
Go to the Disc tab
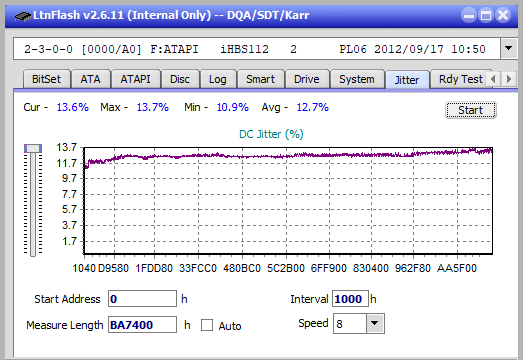tap(180, 79)
